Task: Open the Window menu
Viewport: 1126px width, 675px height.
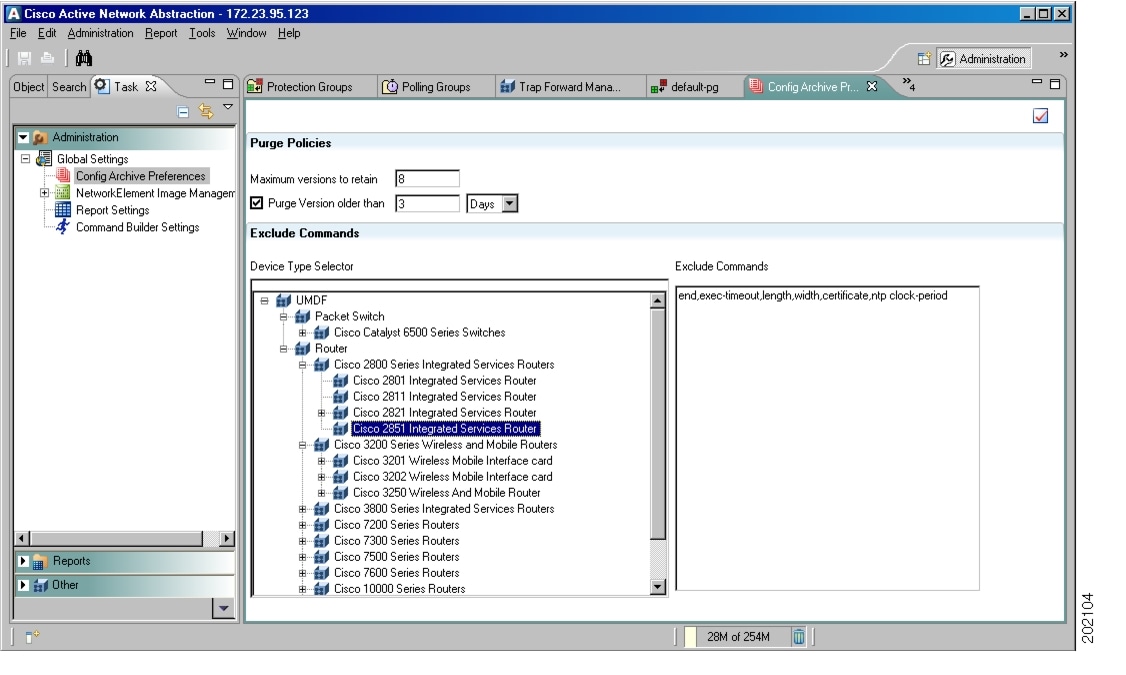Action: click(x=246, y=33)
